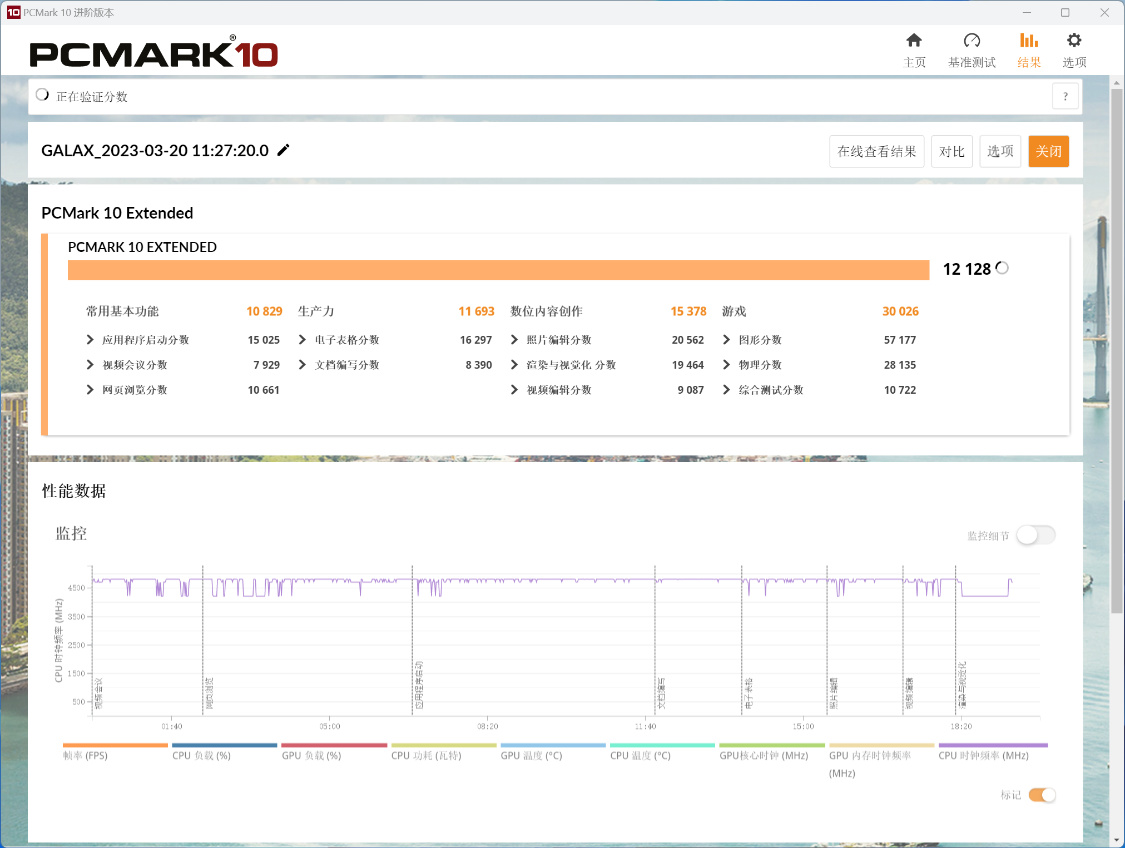This screenshot has width=1125, height=848.
Task: Select the GPU 温度 (°C) legend swatch
Action: pyautogui.click(x=553, y=745)
